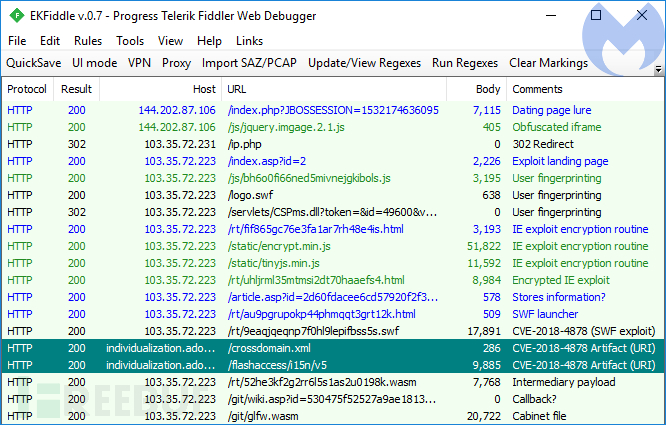Viewport: 666px width, 425px height.
Task: Click the 'Dating page lure' comment
Action: point(551,110)
